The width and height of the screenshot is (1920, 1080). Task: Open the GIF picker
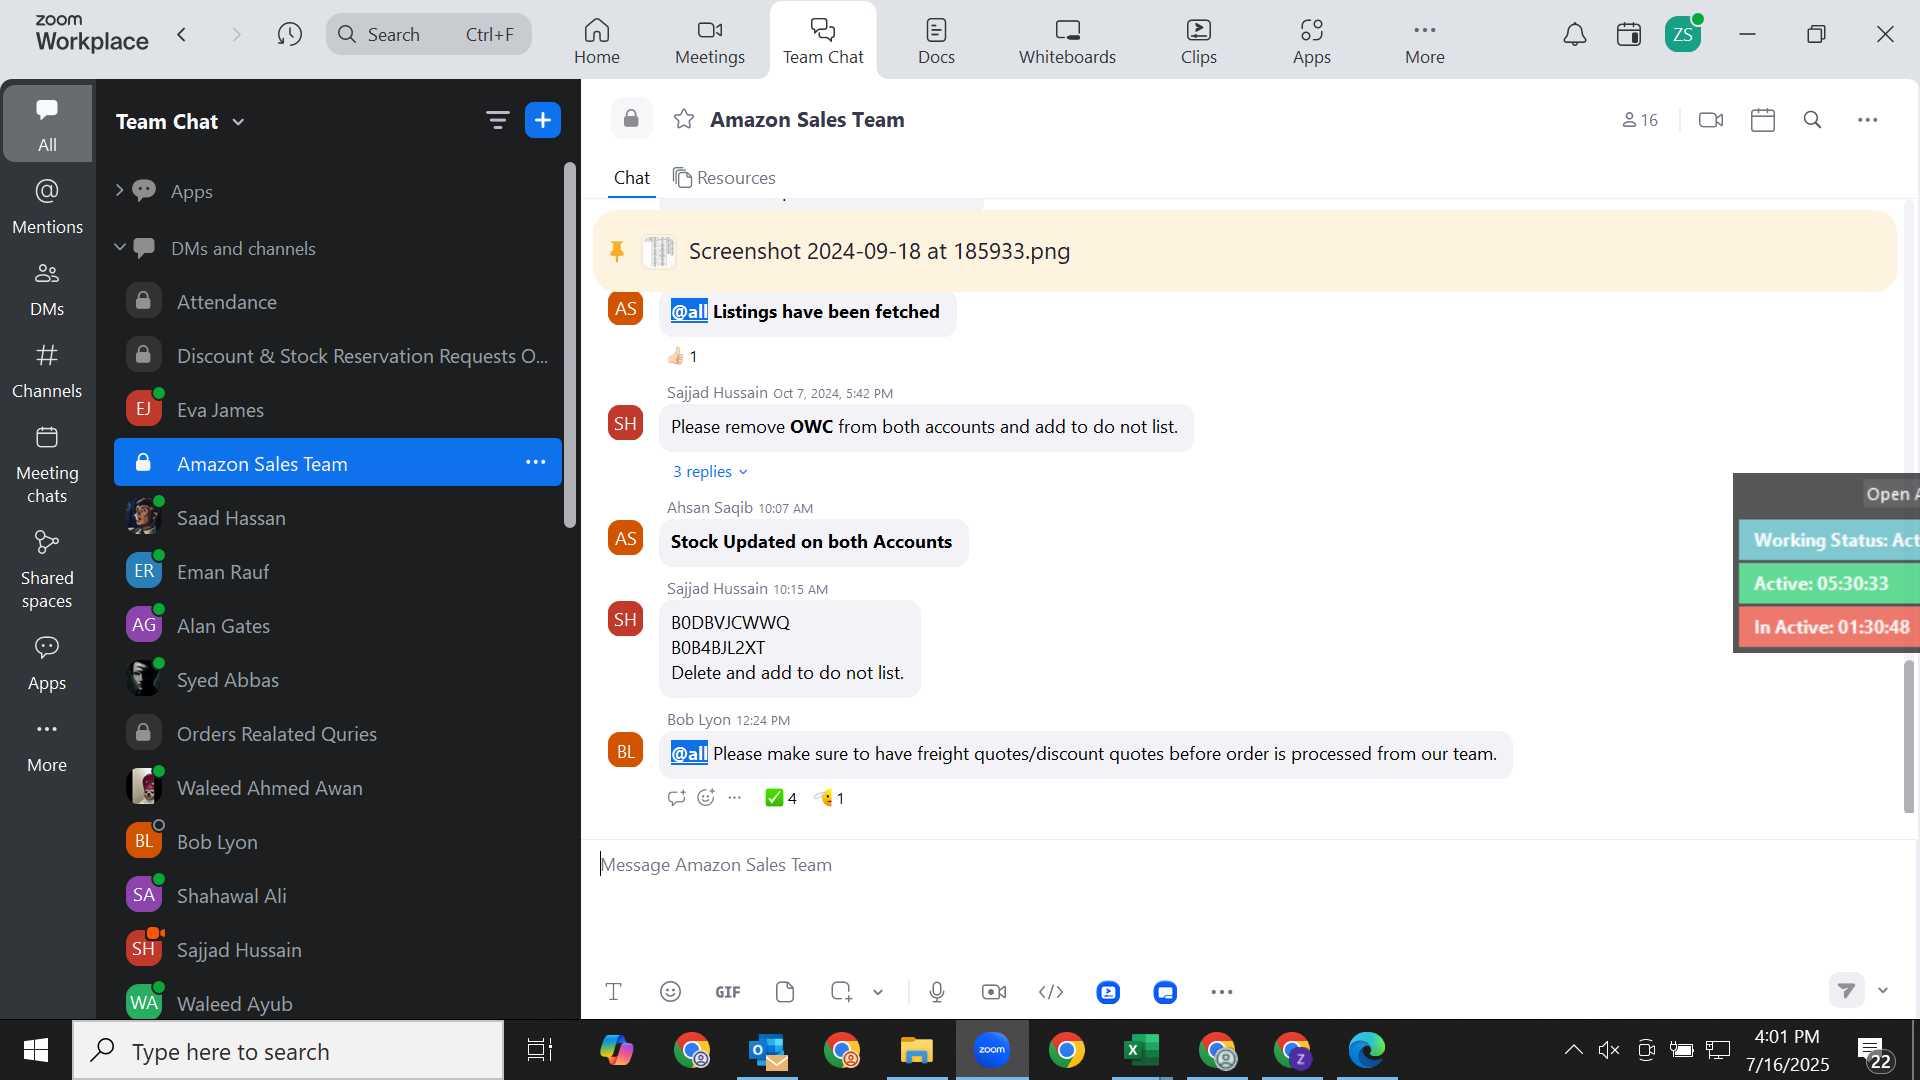pos(728,992)
